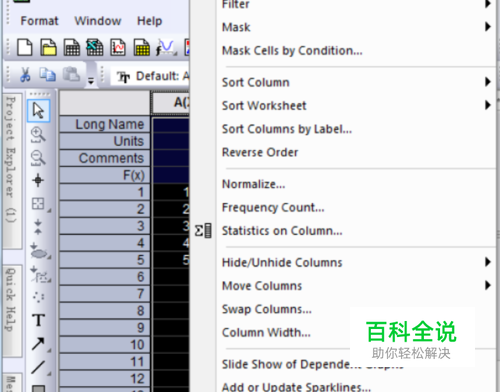Click the New Workbook icon
The width and height of the screenshot is (500, 392).
pos(72,47)
